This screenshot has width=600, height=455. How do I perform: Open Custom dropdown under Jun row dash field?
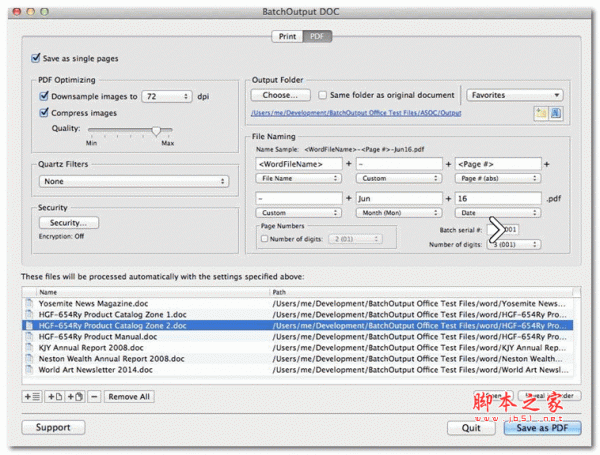point(298,213)
